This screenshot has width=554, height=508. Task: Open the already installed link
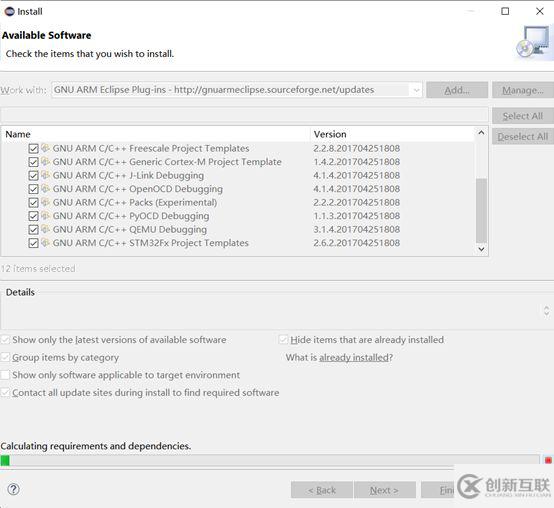tap(354, 358)
